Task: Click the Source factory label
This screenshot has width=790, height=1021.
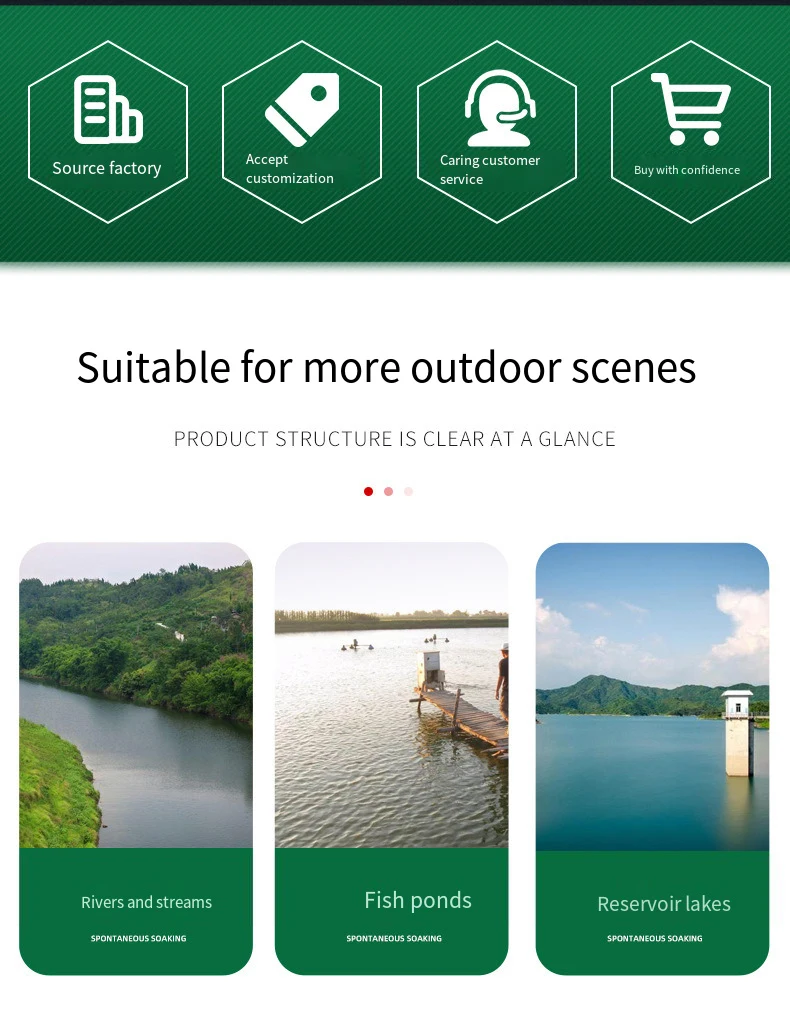Action: click(x=107, y=168)
